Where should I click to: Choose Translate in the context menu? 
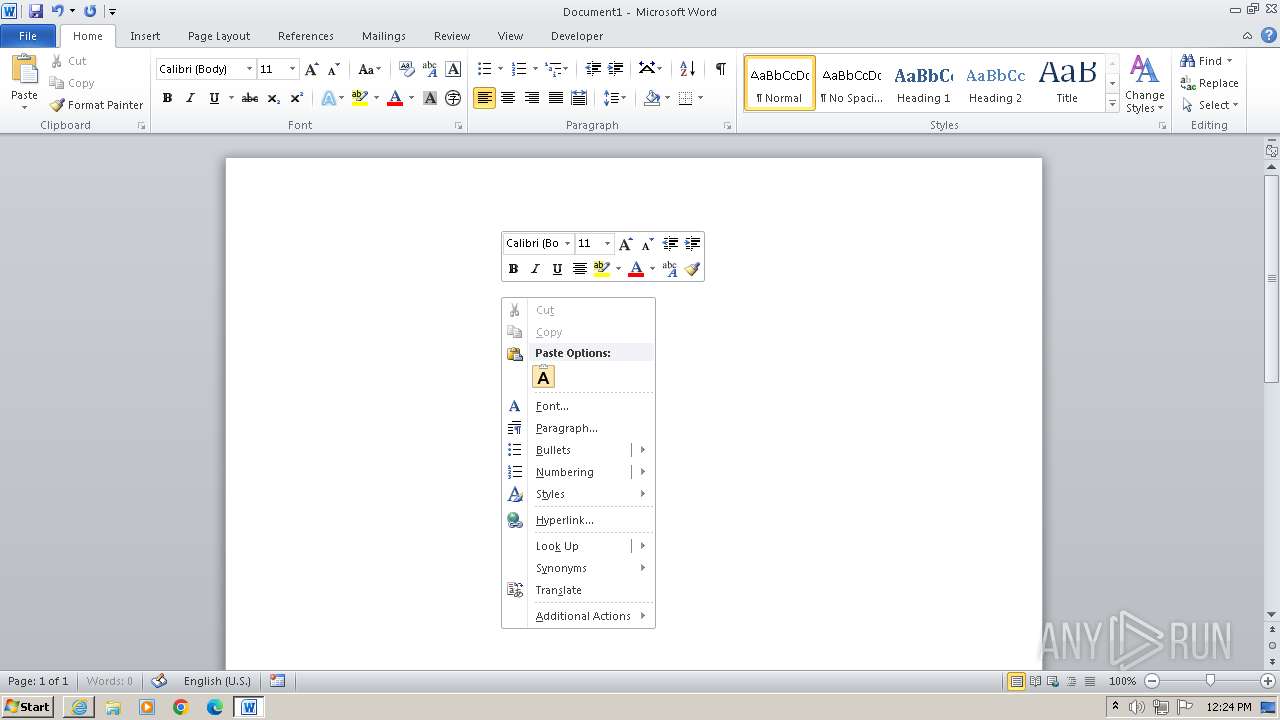pos(578,590)
